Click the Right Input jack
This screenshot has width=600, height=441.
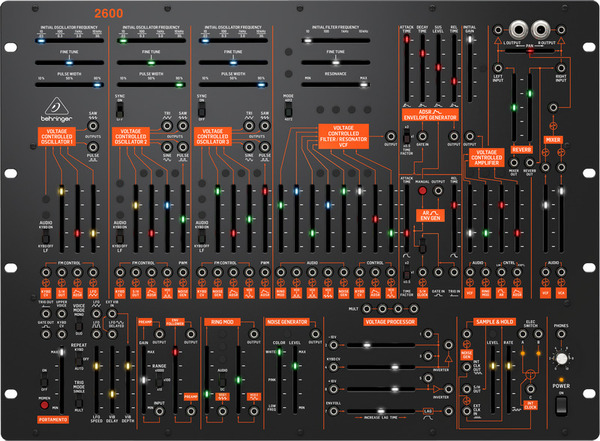click(x=561, y=68)
